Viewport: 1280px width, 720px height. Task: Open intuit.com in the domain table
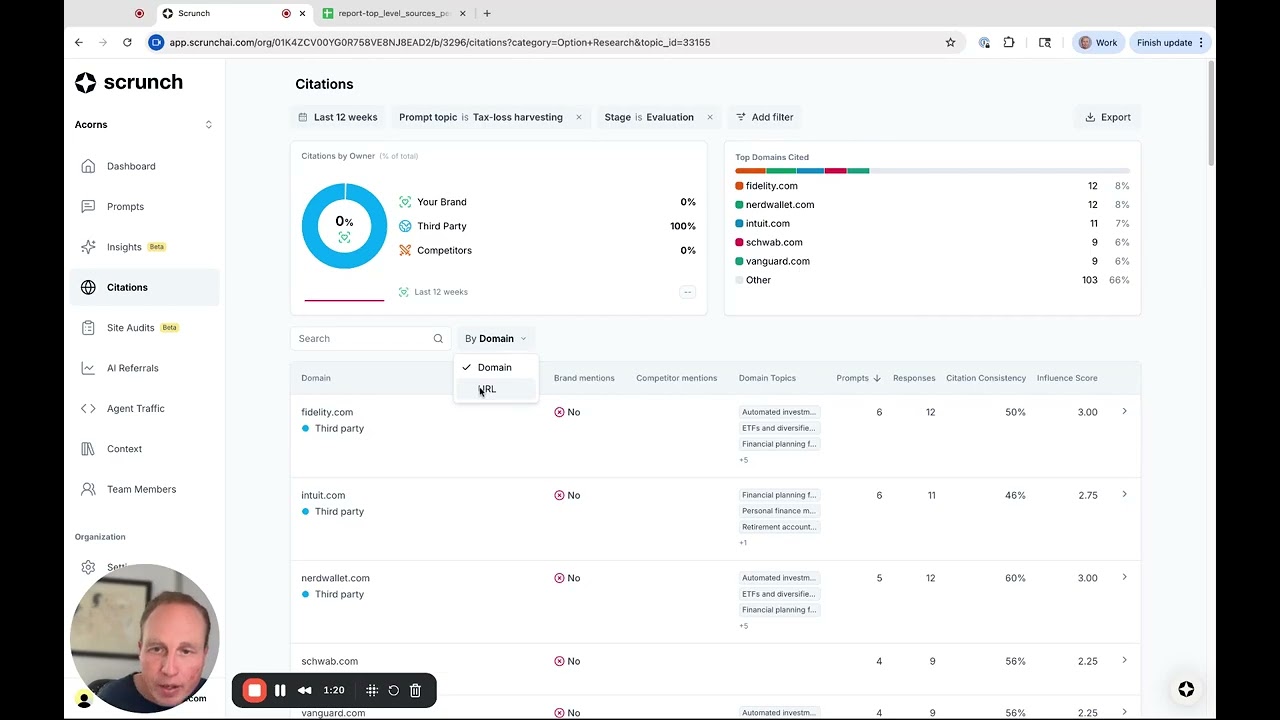point(323,495)
